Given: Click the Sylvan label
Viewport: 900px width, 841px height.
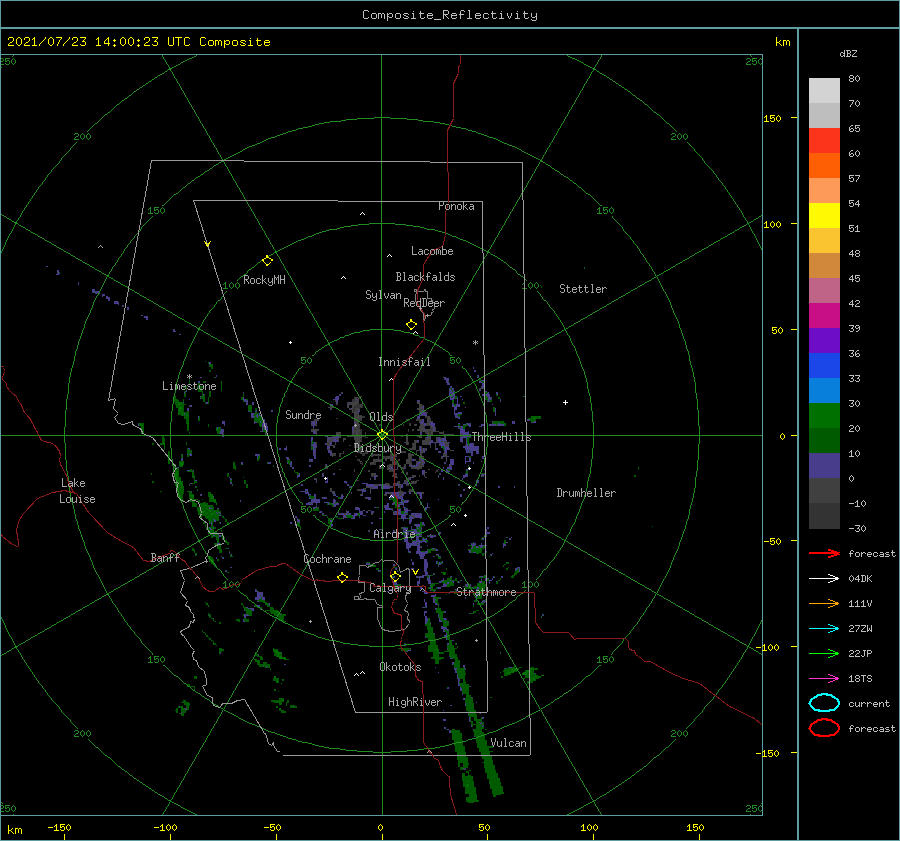Looking at the screenshot, I should 383,295.
